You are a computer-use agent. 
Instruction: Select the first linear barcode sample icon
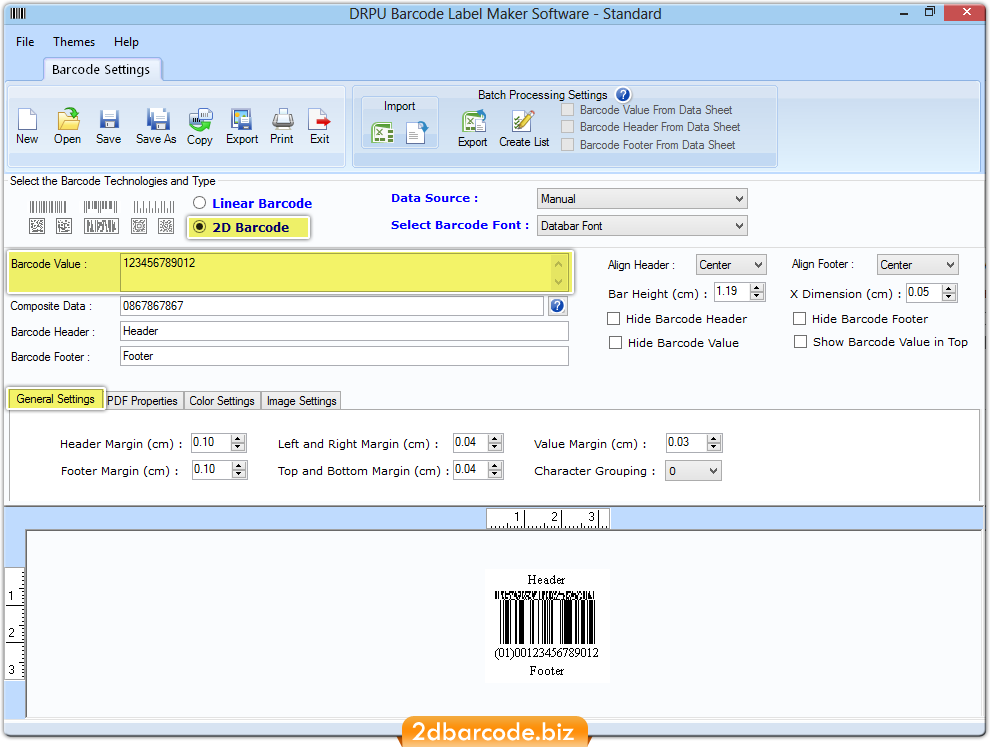click(x=48, y=207)
